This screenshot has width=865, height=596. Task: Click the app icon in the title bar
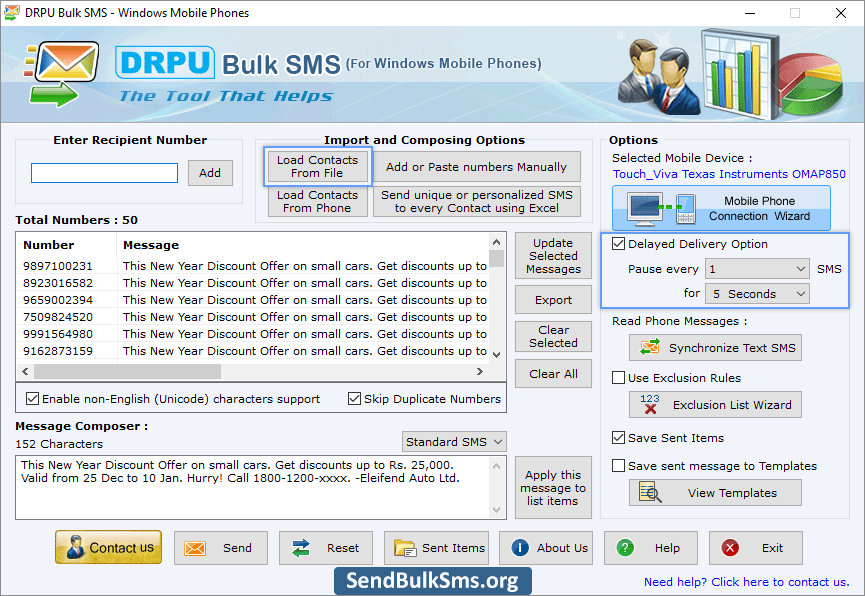pyautogui.click(x=11, y=13)
